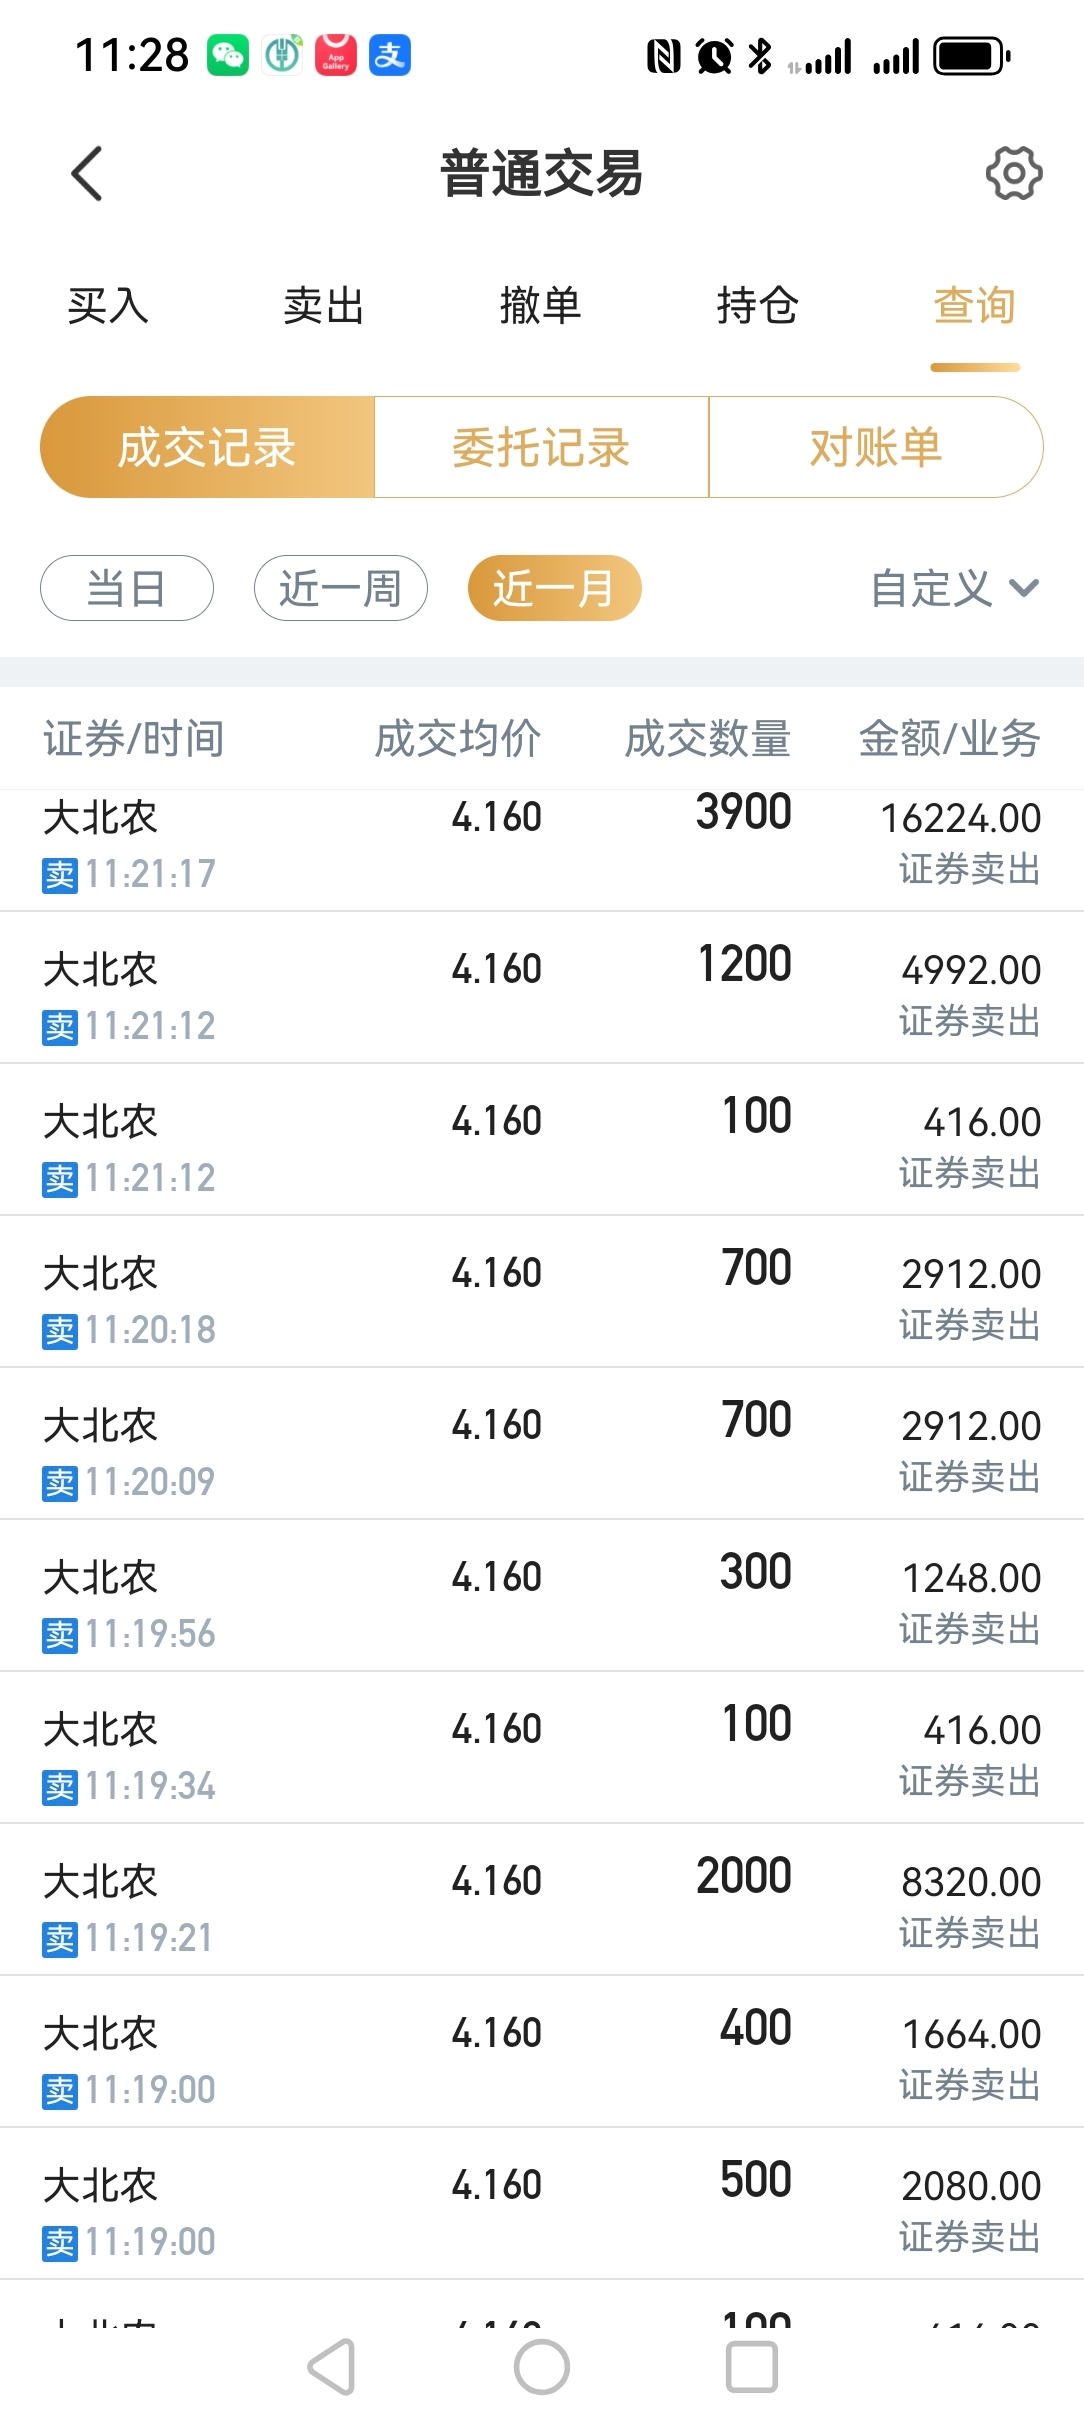Screen dimensions: 1084x2412
Task: Select the 近一周 date filter
Action: pos(341,588)
